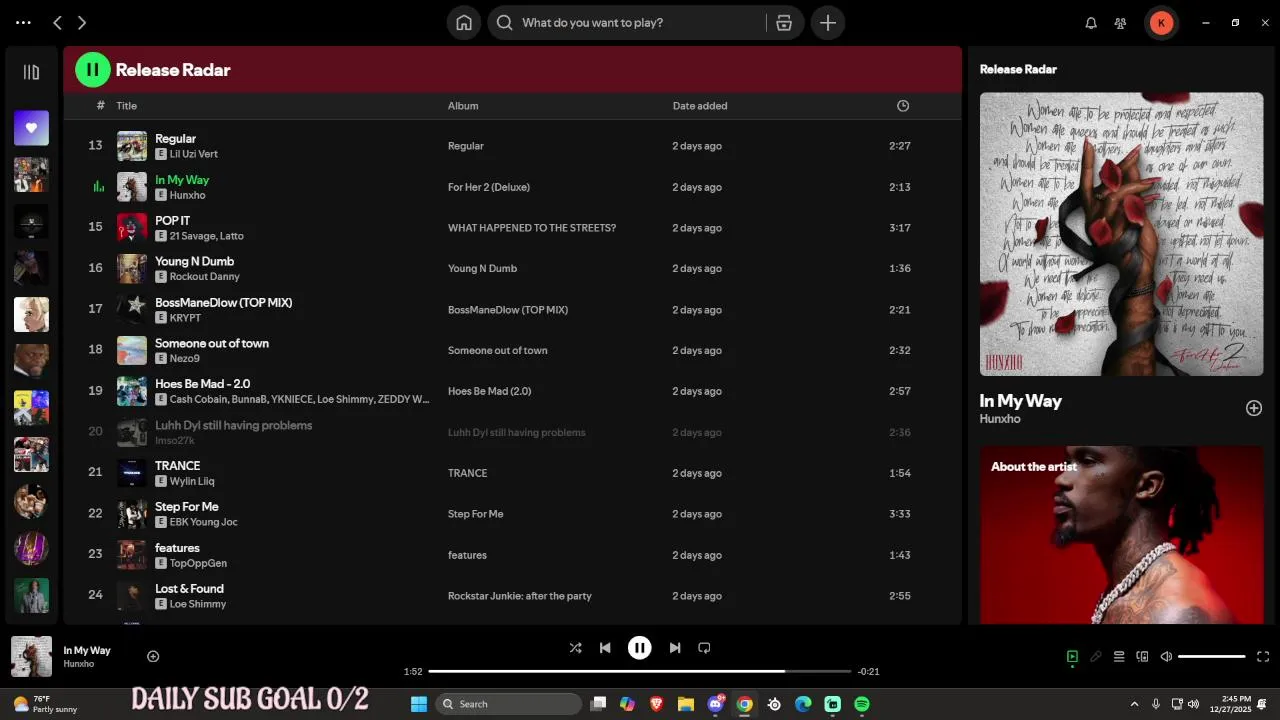
Task: Sort by Title column header
Action: [x=126, y=106]
